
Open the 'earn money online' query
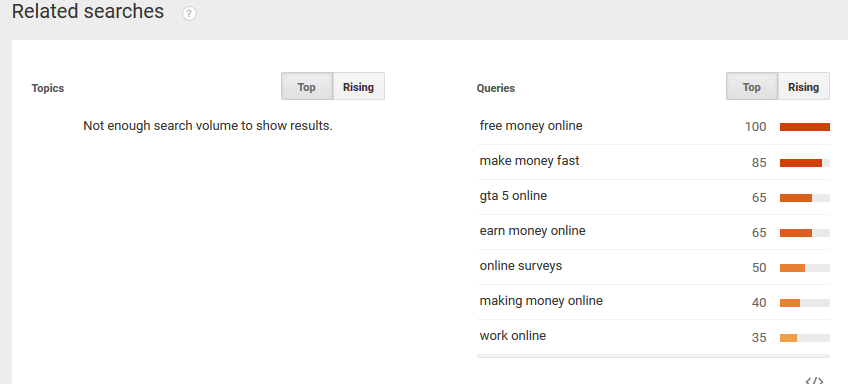coord(532,231)
